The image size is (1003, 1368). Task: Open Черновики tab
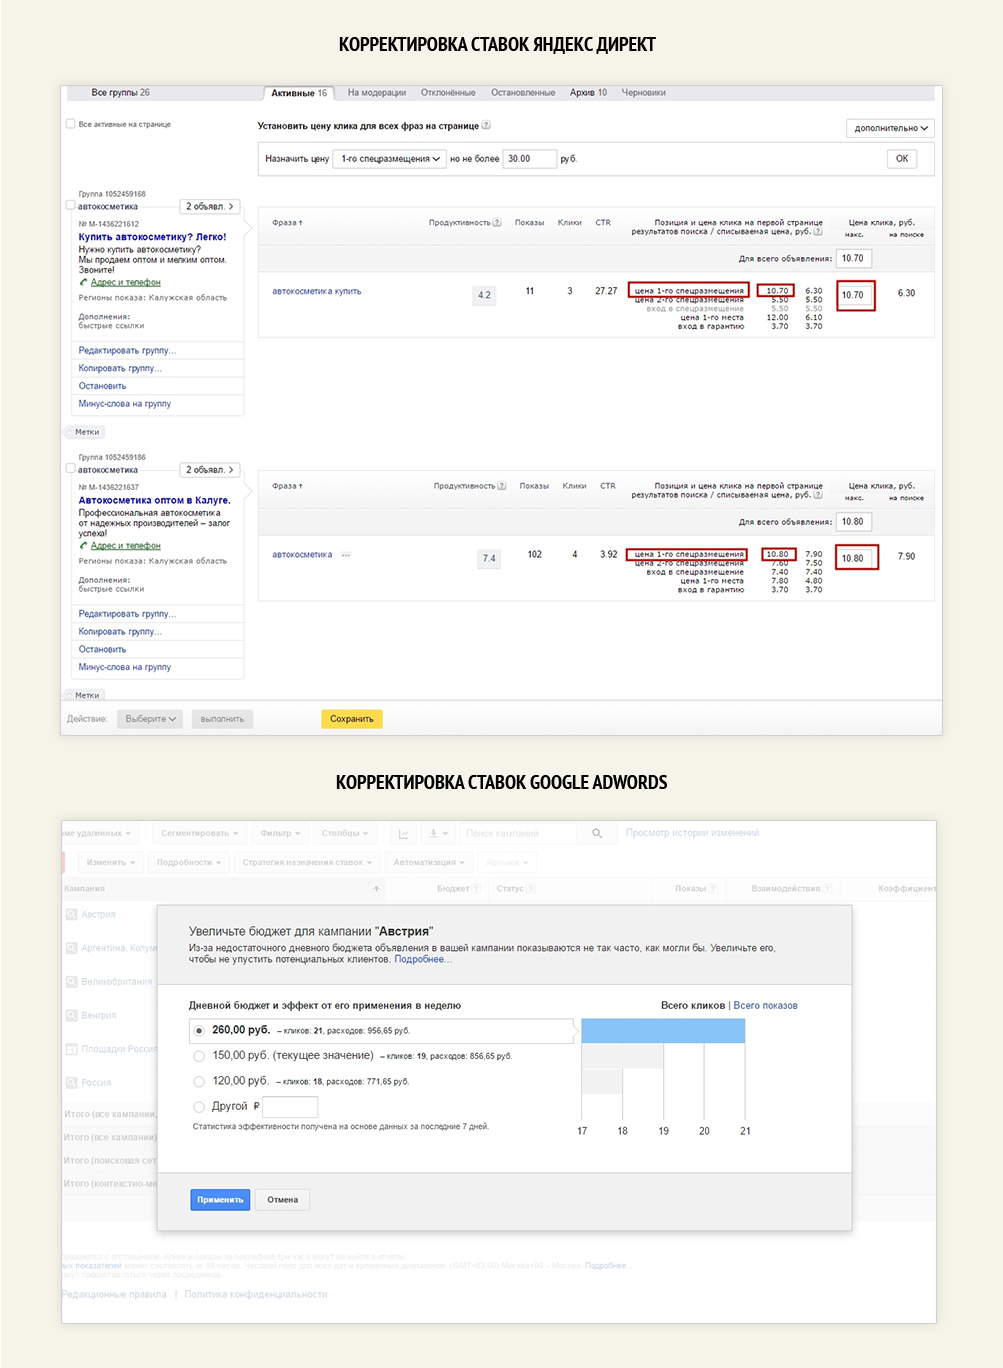click(643, 92)
